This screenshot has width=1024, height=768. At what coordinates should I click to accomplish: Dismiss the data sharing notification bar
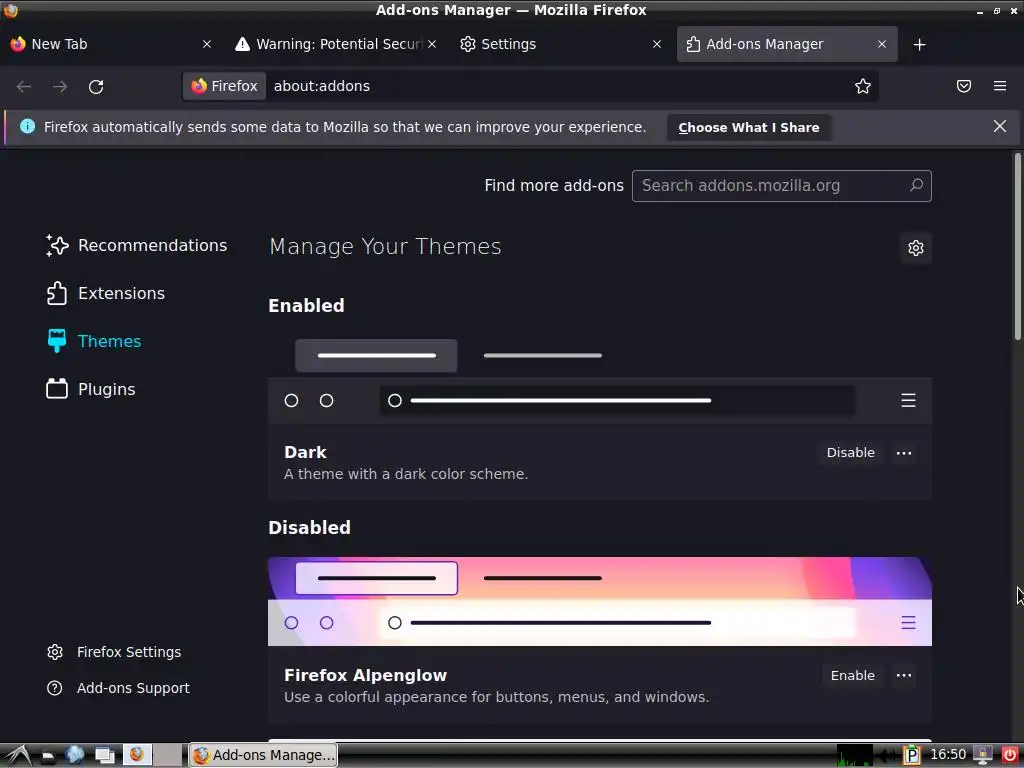pos(999,127)
